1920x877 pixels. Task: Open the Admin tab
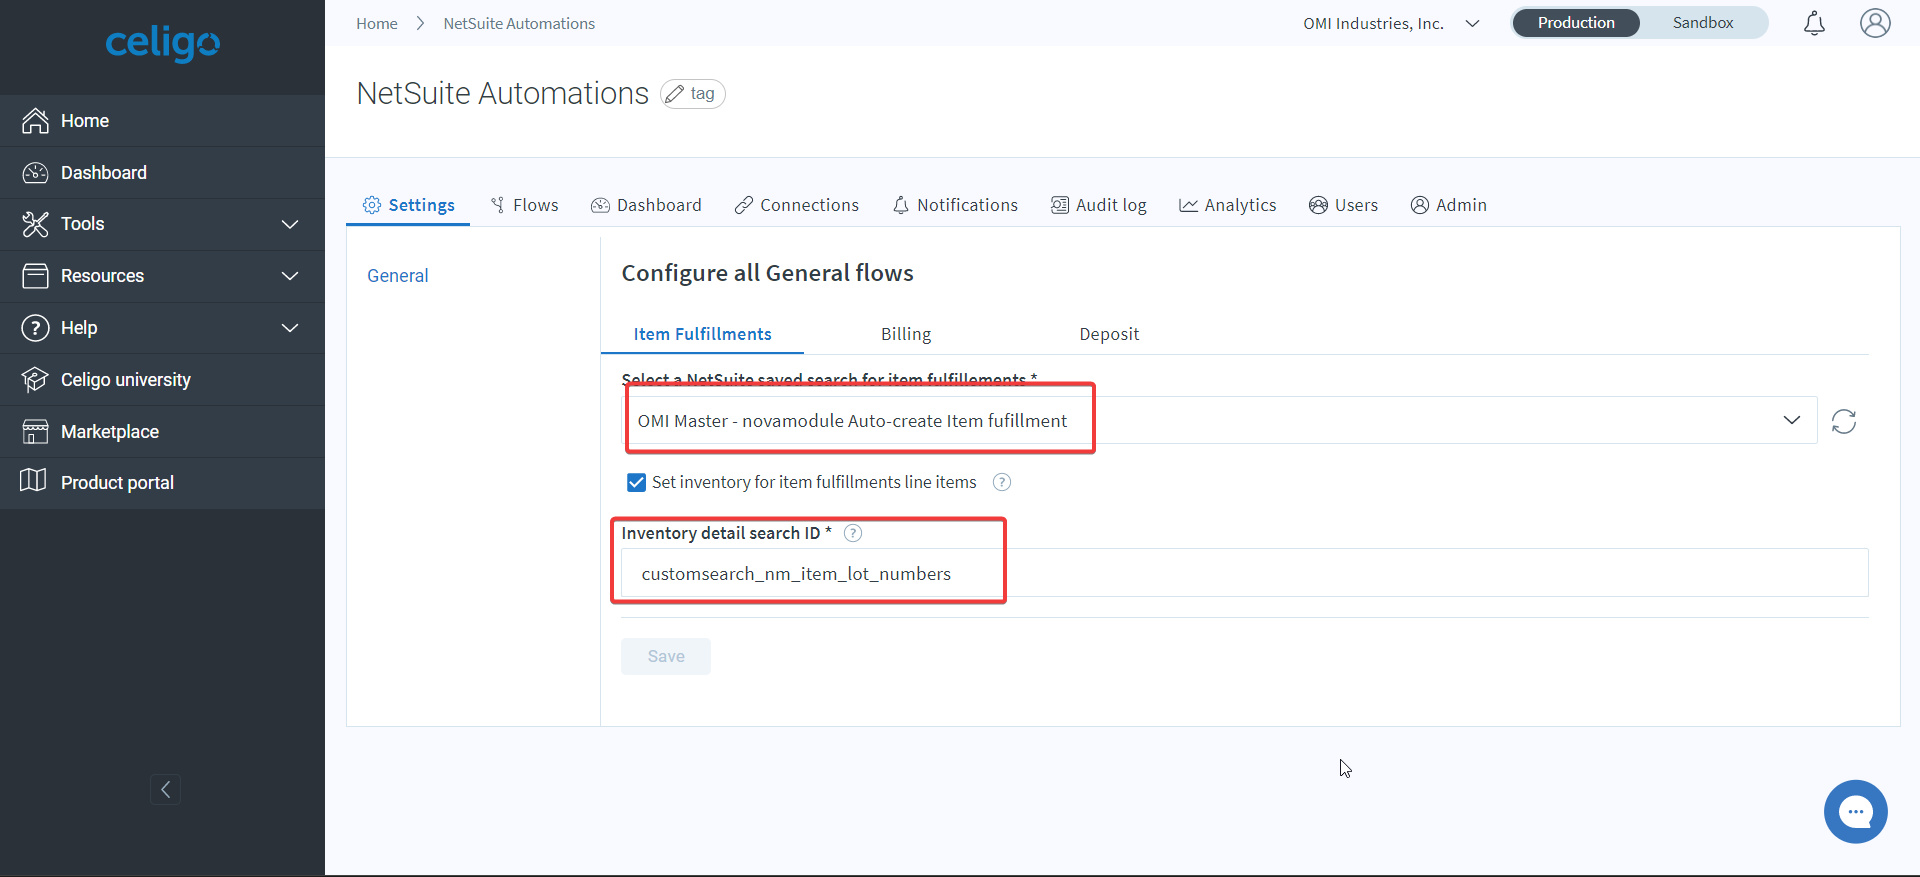[1449, 205]
